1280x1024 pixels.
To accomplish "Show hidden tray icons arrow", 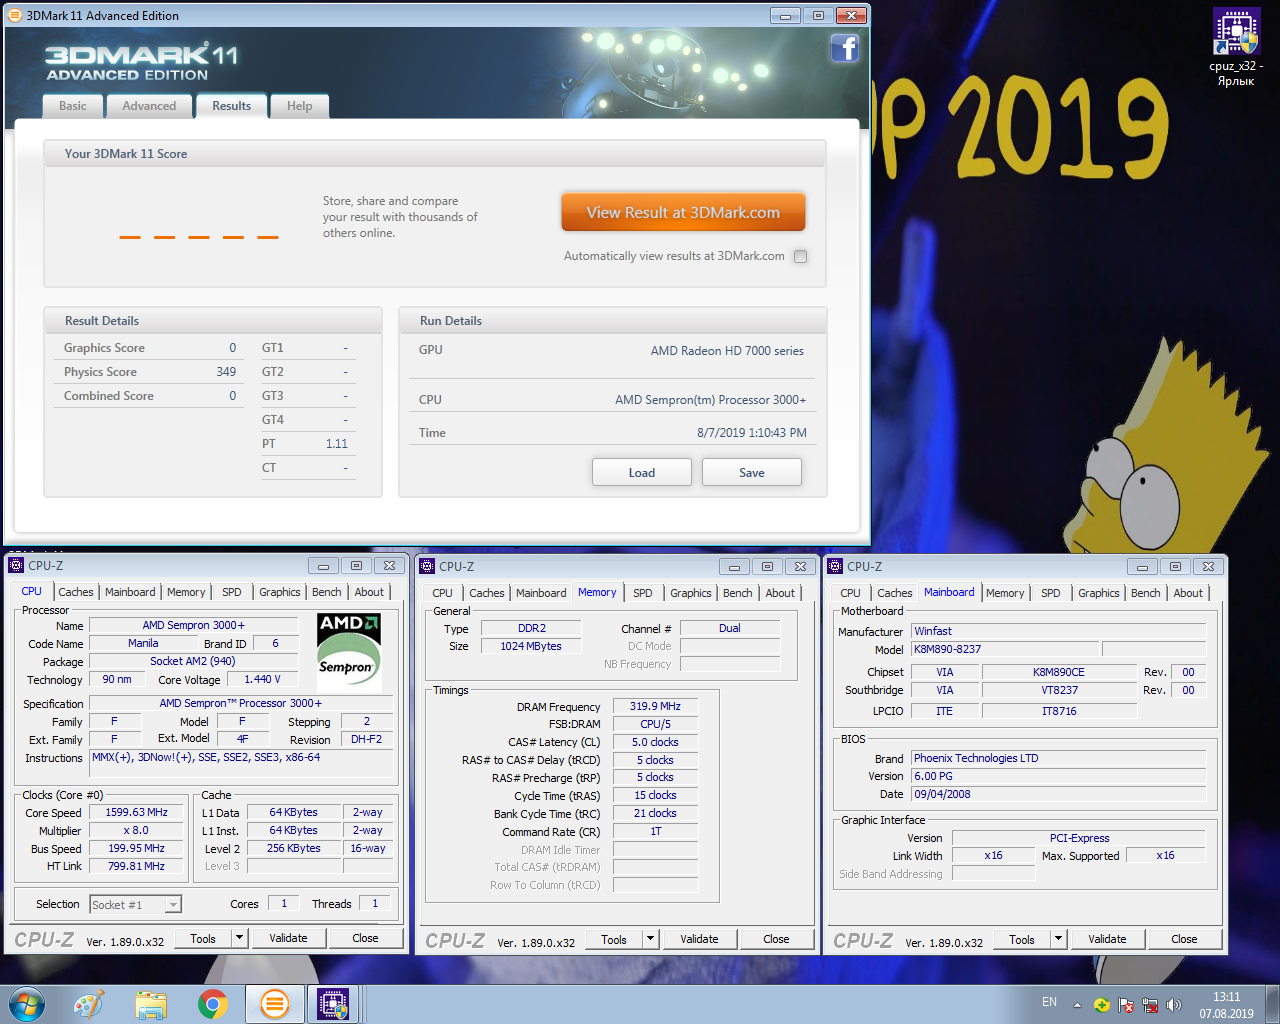I will (x=1077, y=1005).
